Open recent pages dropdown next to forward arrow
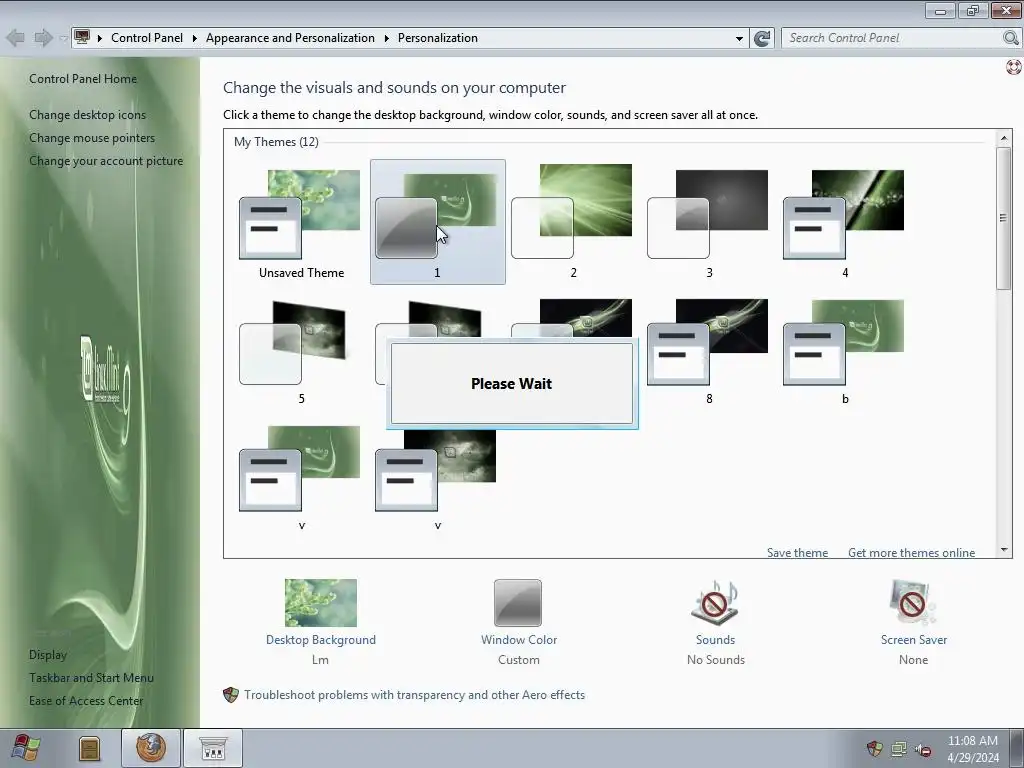This screenshot has width=1024, height=768. click(63, 39)
